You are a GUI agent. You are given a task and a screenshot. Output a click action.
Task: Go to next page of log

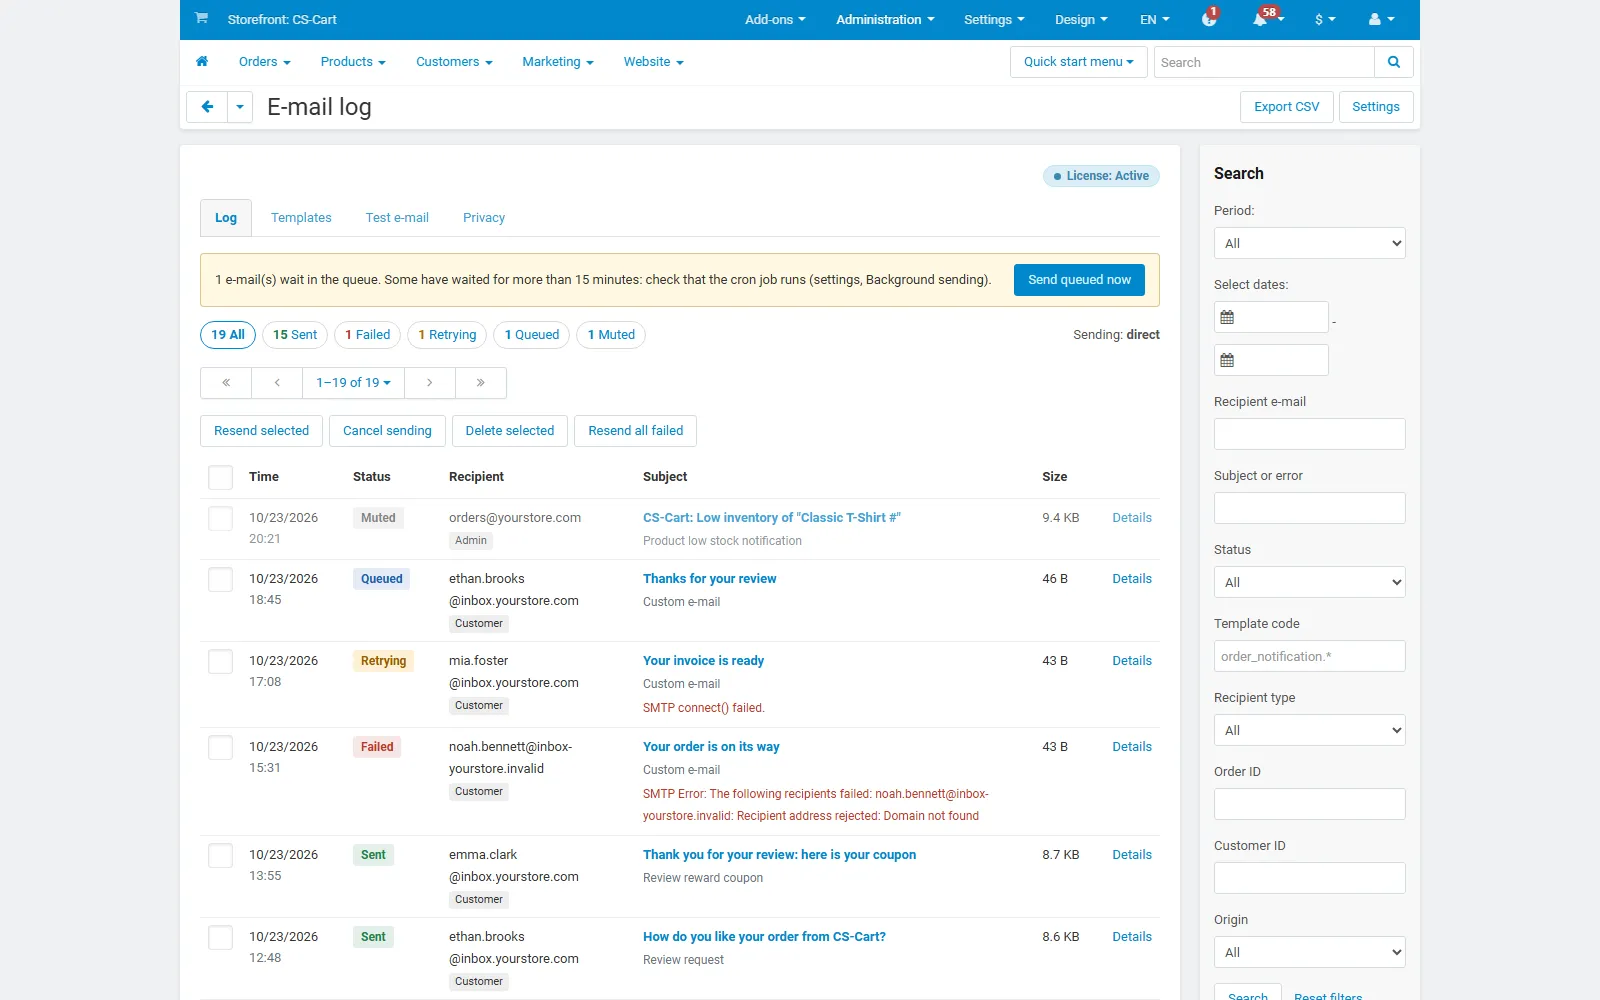430,383
